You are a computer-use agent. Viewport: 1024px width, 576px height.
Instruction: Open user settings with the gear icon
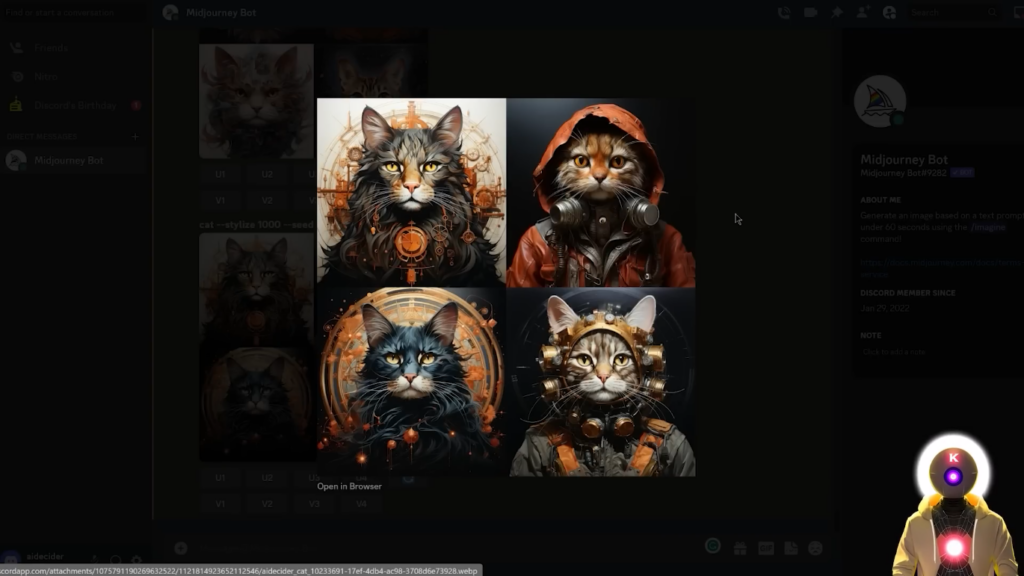click(x=136, y=560)
